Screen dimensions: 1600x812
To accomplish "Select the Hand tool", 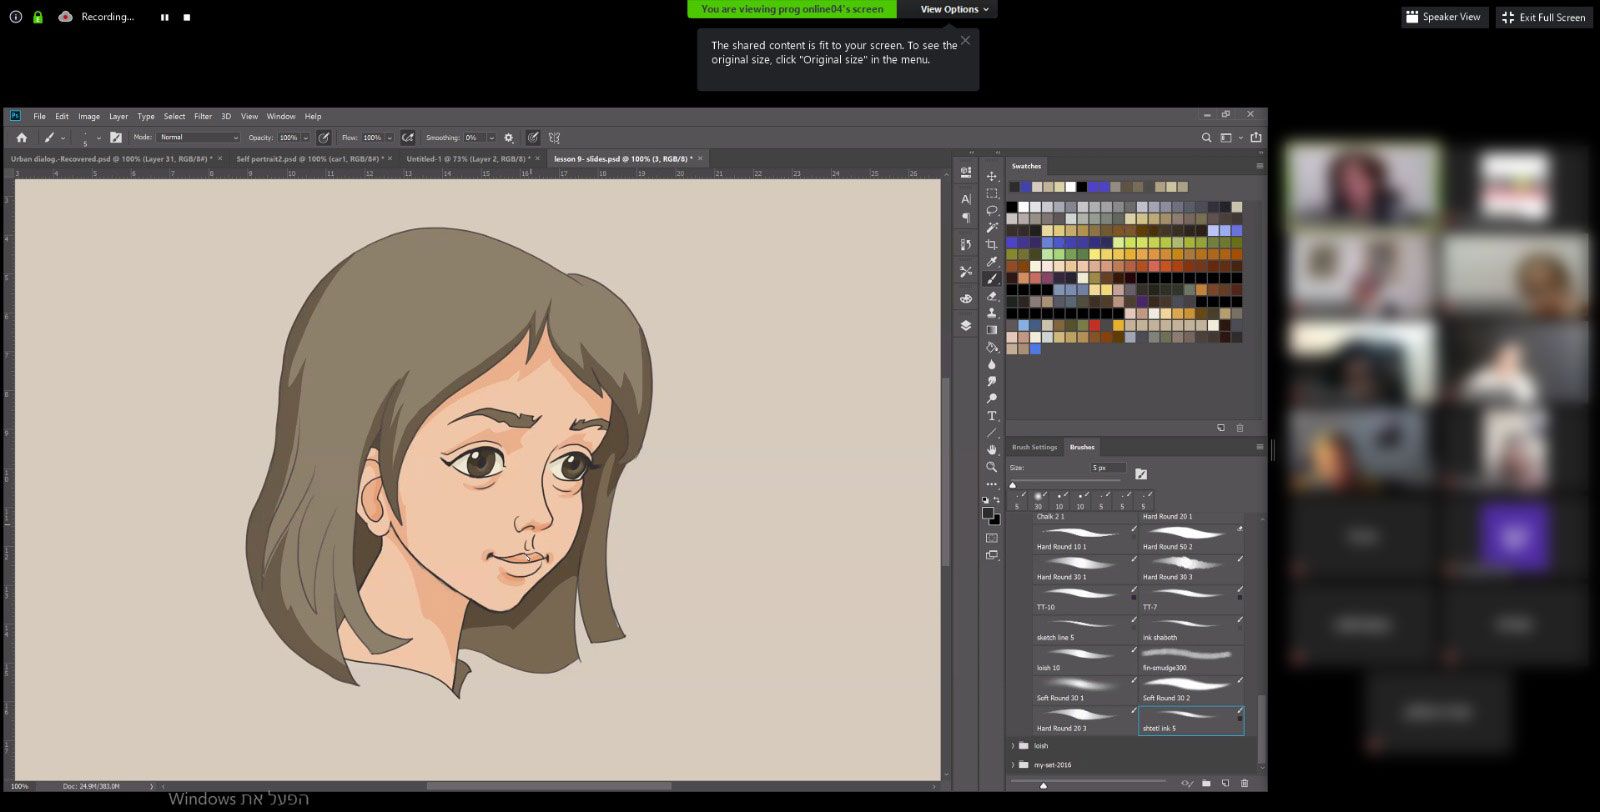I will click(992, 450).
